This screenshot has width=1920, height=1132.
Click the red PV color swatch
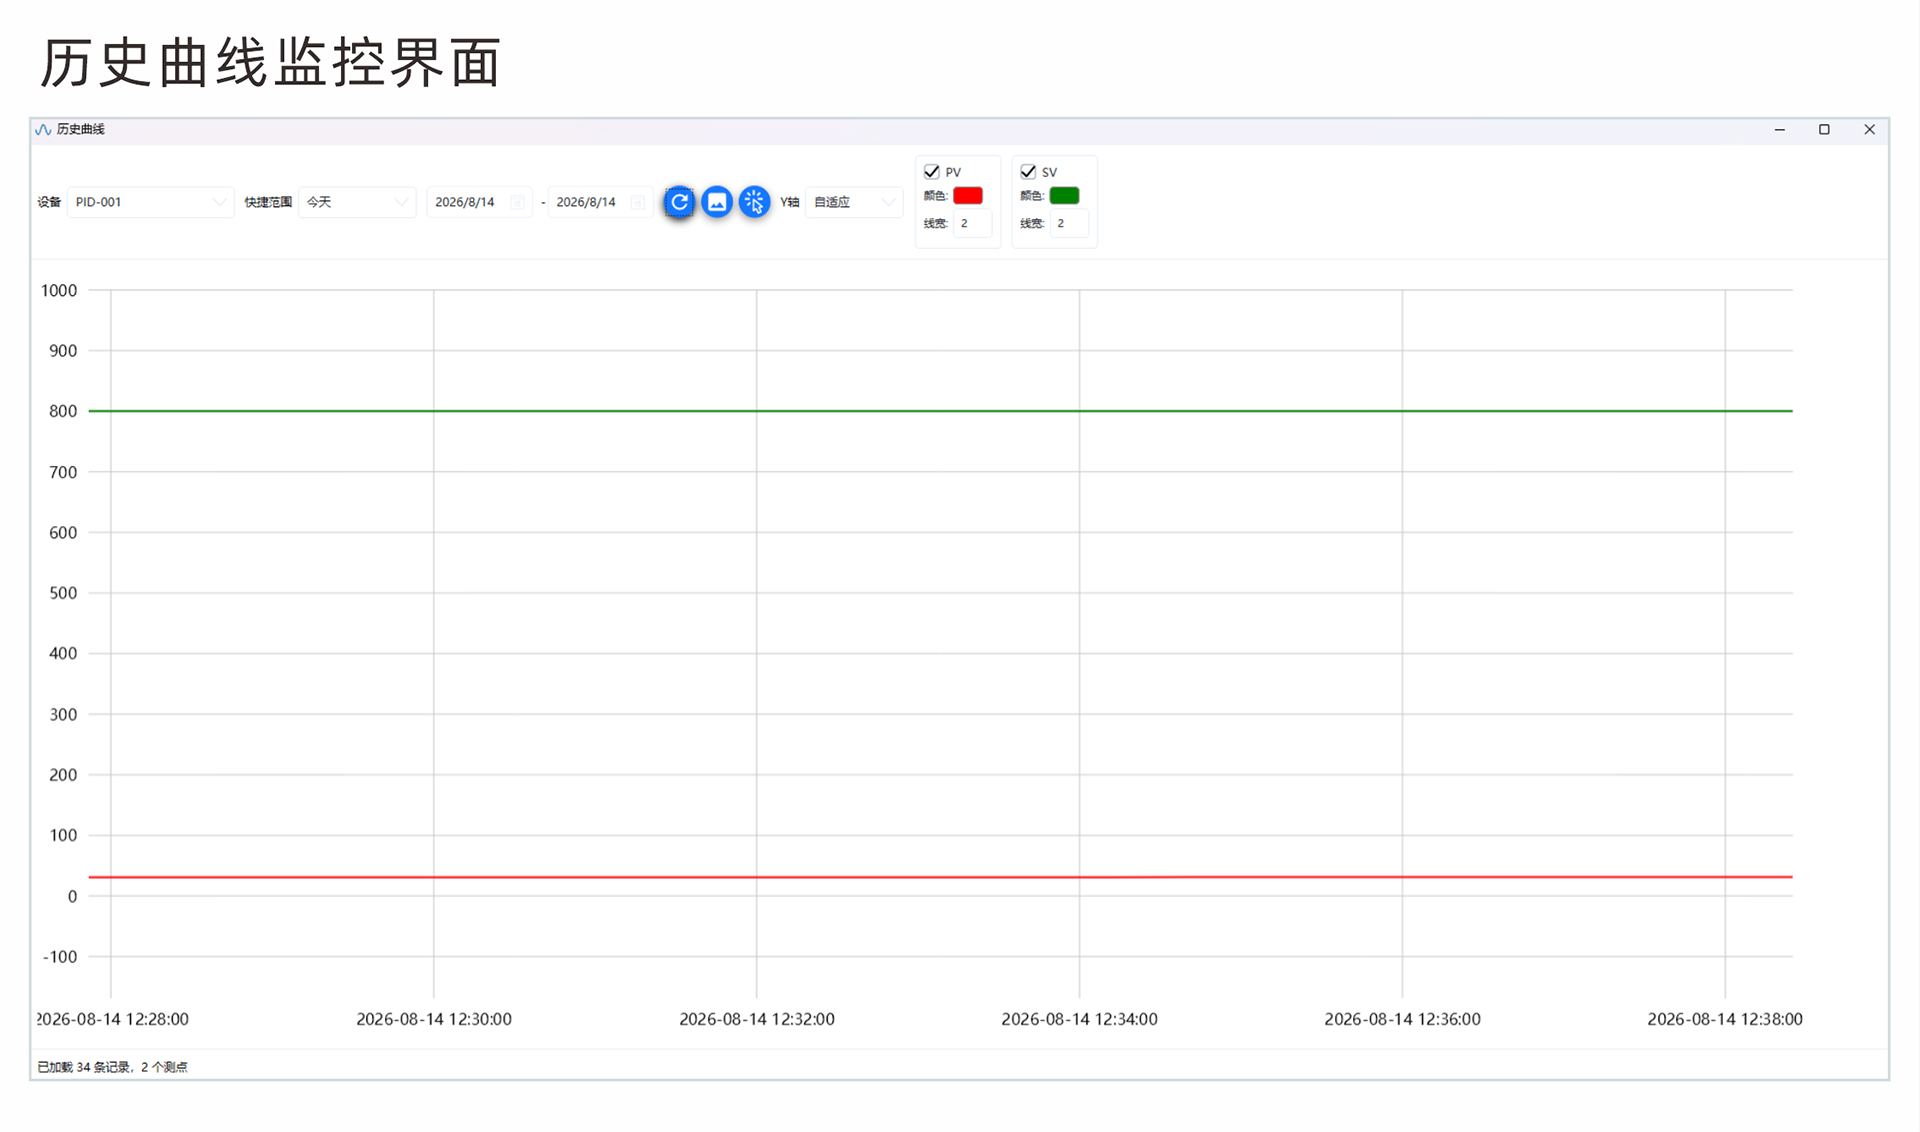tap(968, 196)
